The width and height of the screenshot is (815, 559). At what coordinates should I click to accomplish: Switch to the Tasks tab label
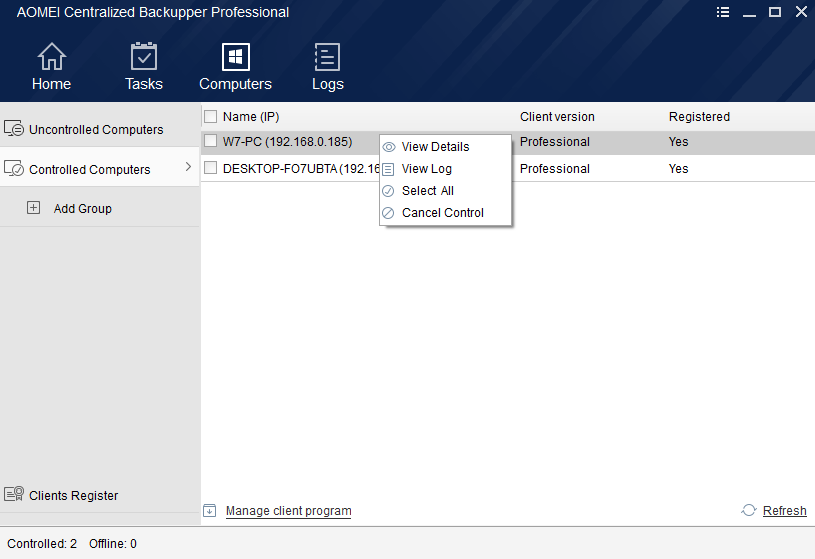(144, 84)
